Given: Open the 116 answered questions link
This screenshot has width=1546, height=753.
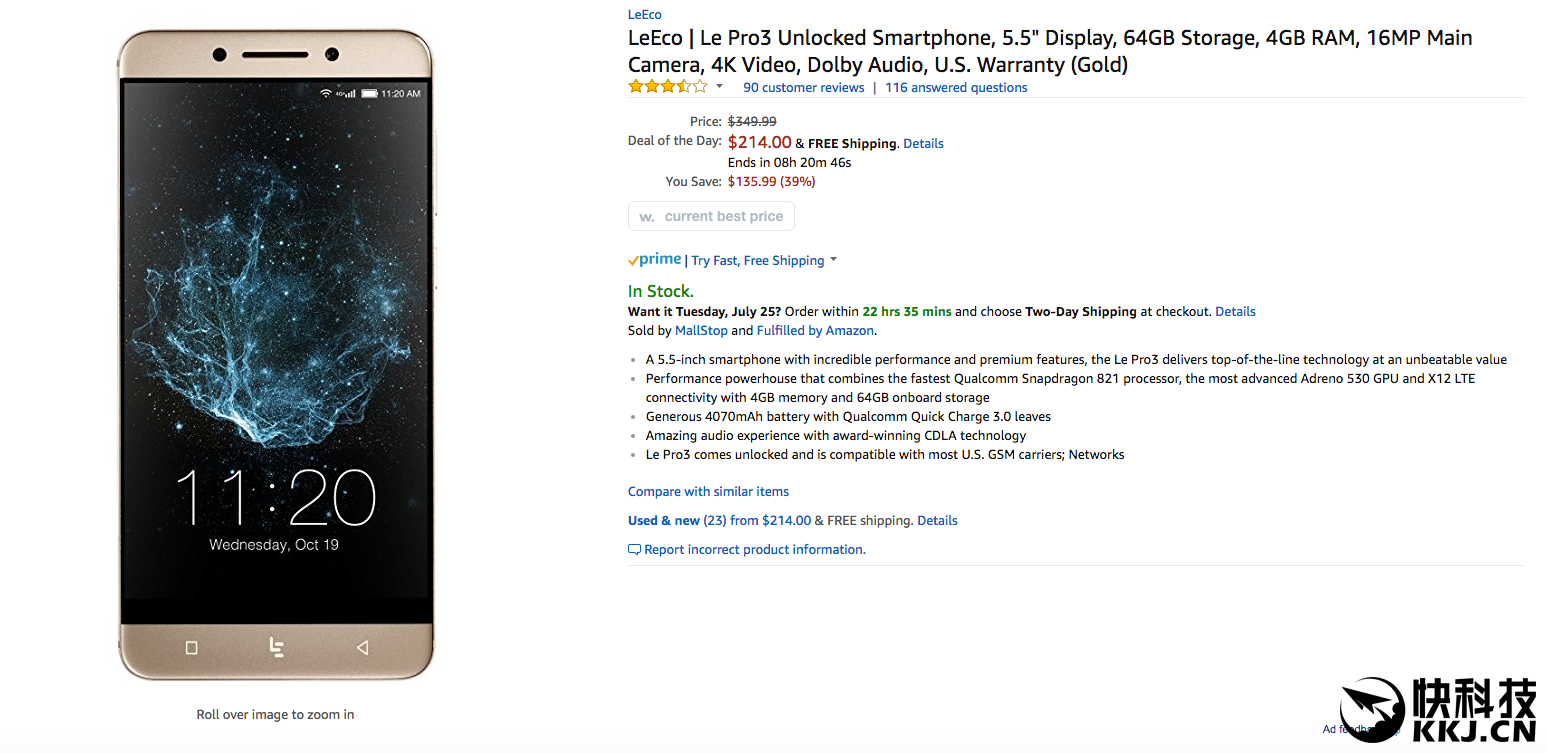Looking at the screenshot, I should [956, 88].
